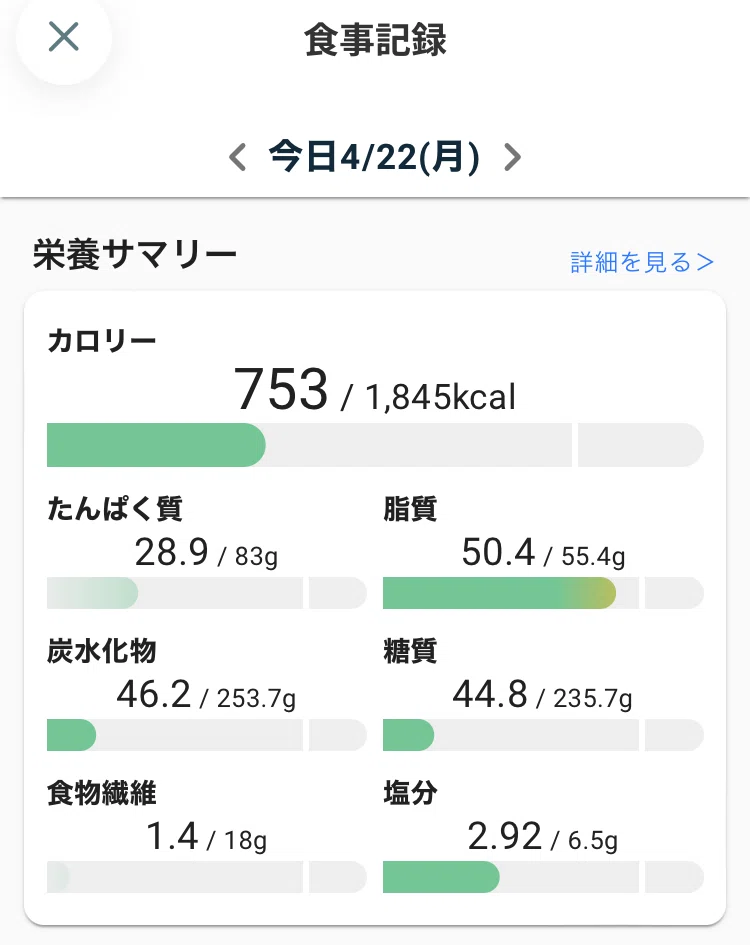Tap the 28.9 protein value
The height and width of the screenshot is (945, 750).
[171, 552]
